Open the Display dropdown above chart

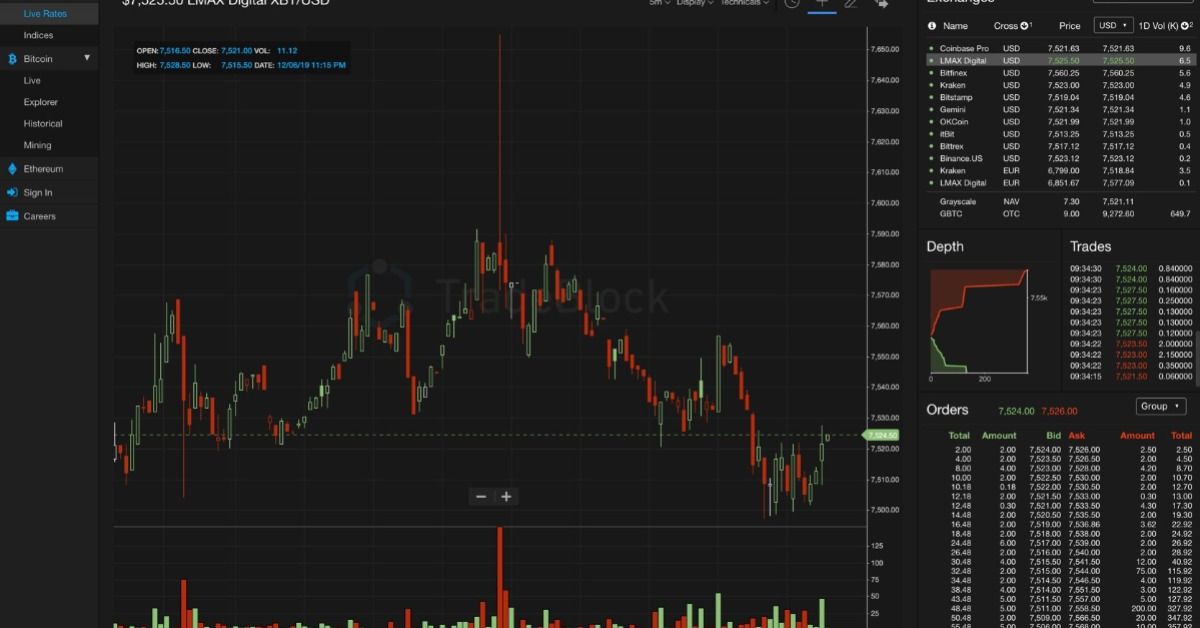694,3
